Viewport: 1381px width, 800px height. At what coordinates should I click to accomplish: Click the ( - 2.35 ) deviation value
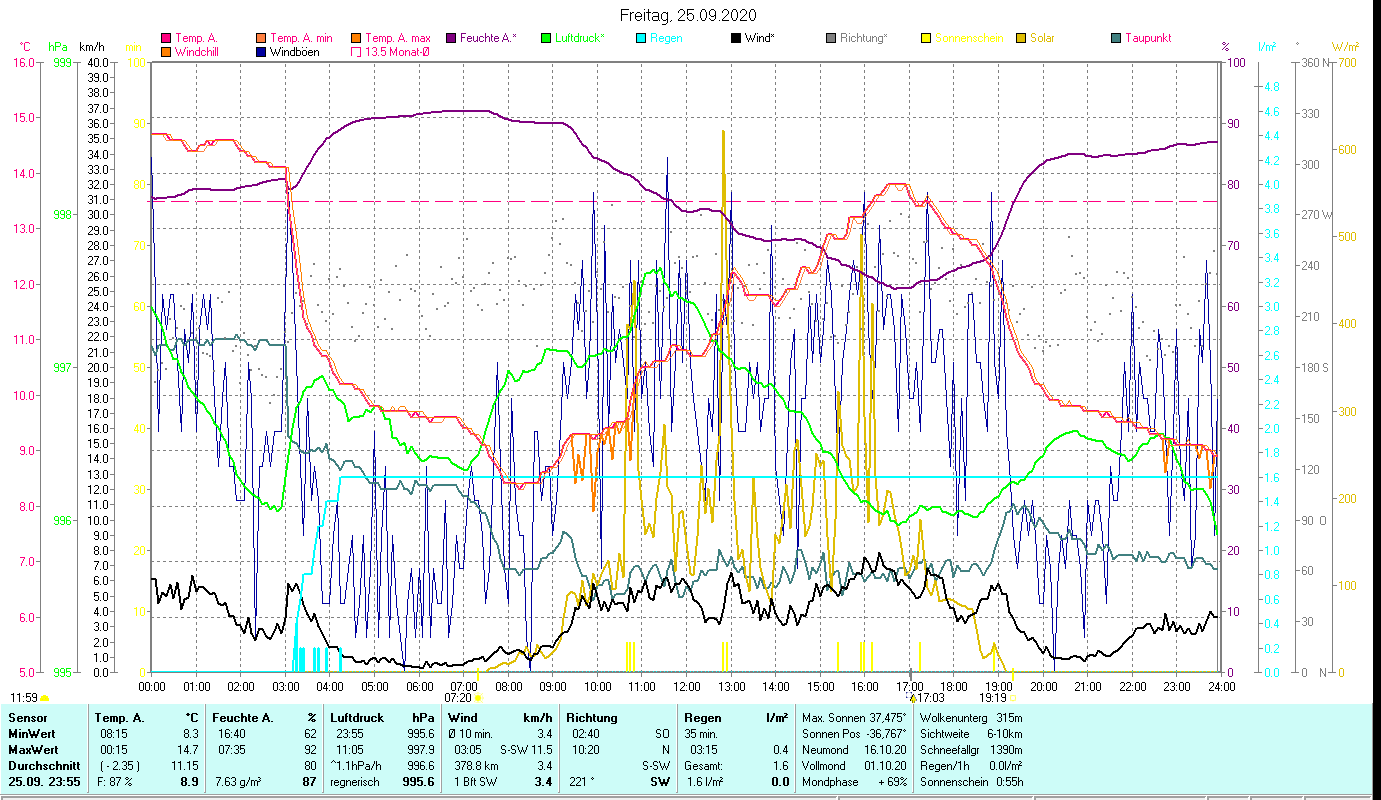click(x=120, y=766)
